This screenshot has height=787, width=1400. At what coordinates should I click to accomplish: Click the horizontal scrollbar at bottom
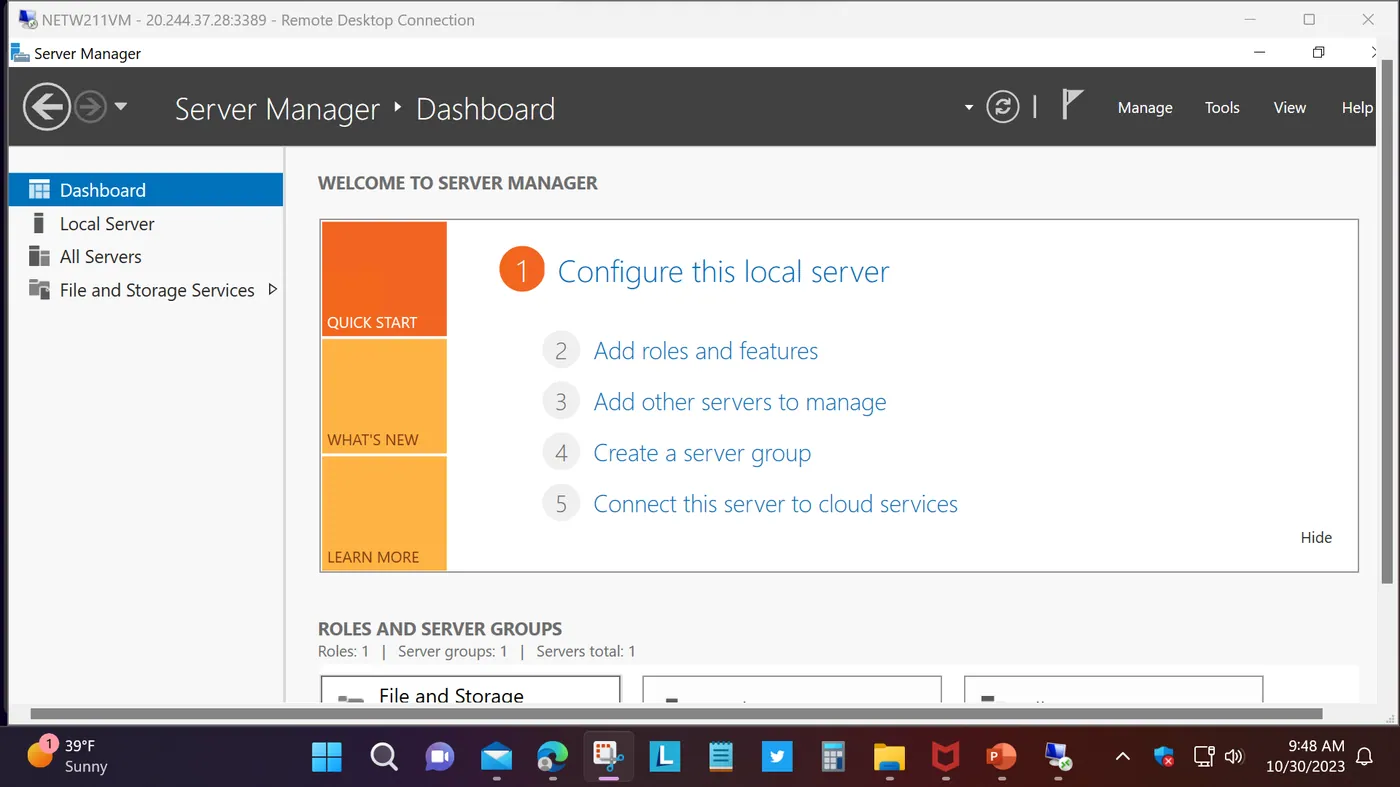[676, 714]
